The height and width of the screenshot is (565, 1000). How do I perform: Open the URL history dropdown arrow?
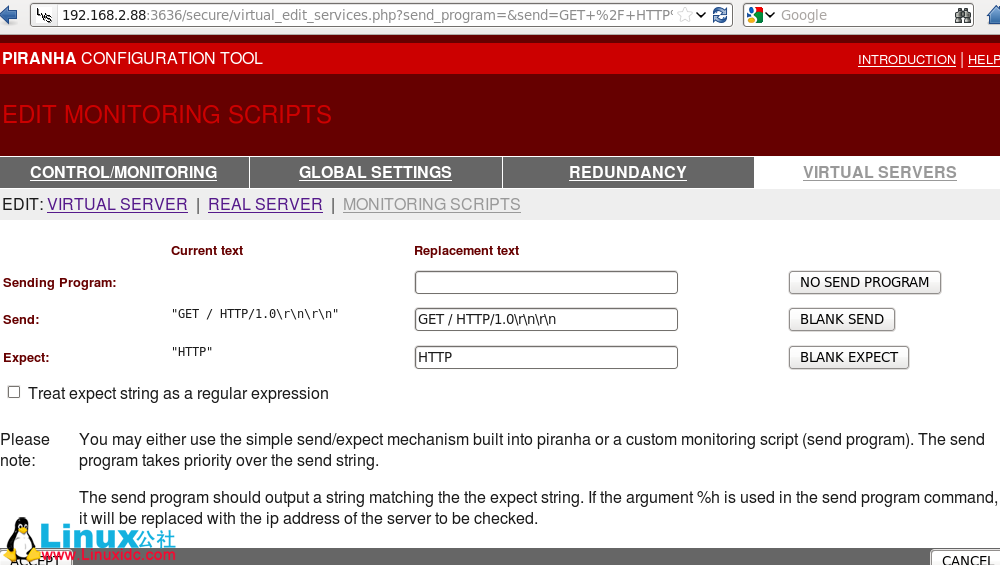click(x=702, y=15)
